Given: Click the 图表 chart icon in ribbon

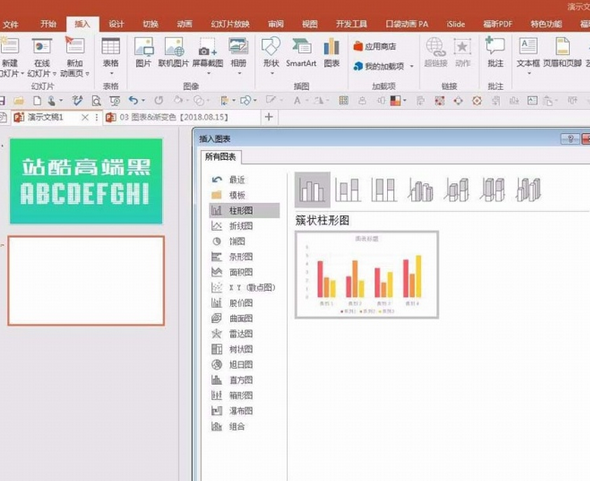Looking at the screenshot, I should [331, 53].
